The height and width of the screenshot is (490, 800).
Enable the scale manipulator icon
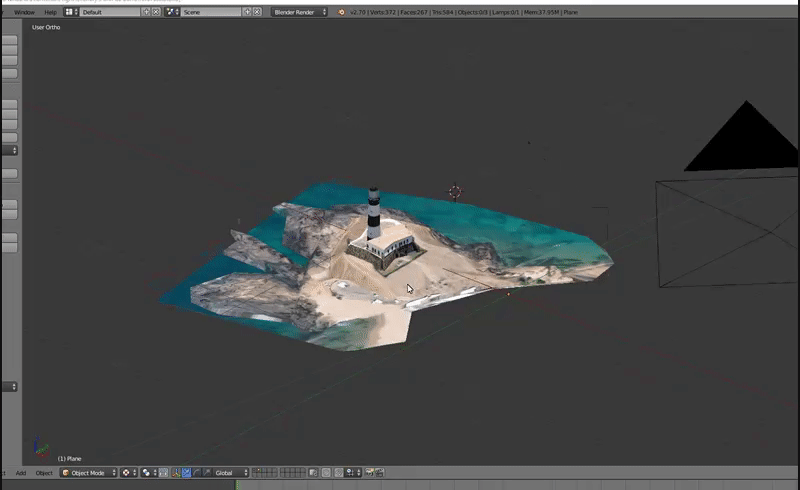point(207,473)
